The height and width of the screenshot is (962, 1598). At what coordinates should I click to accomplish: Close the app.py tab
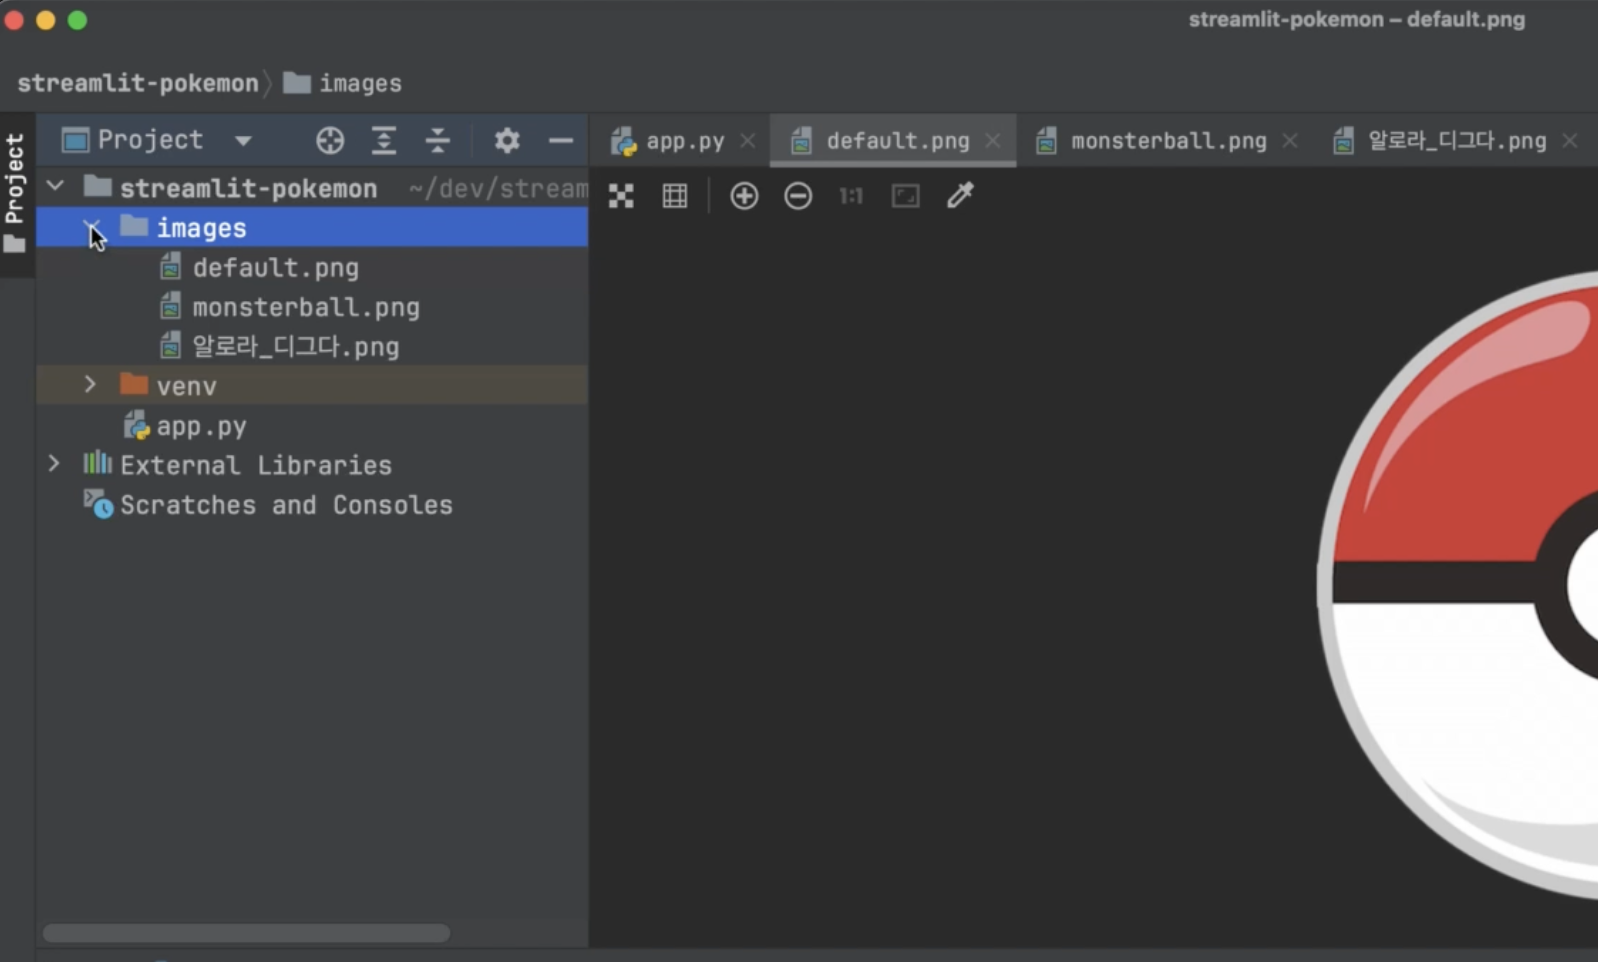click(x=748, y=141)
